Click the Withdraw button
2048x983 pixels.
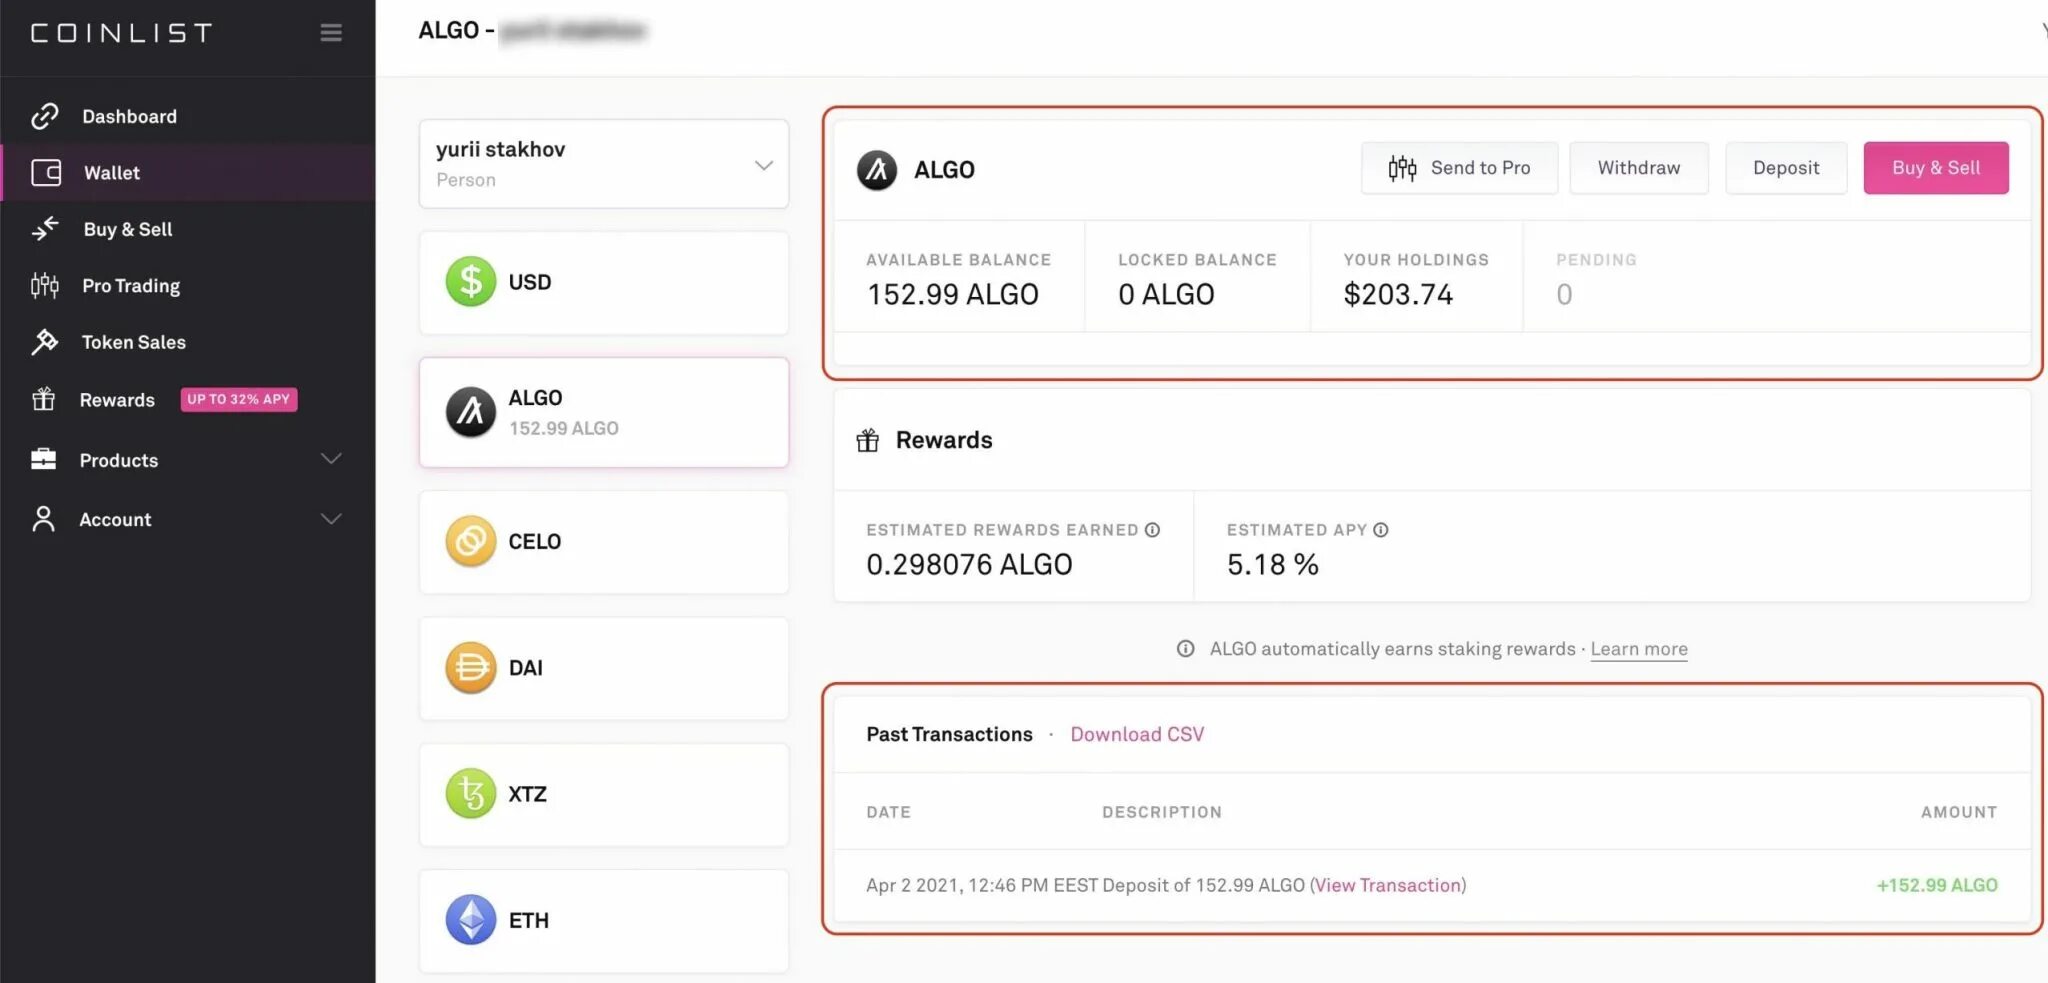click(1638, 168)
